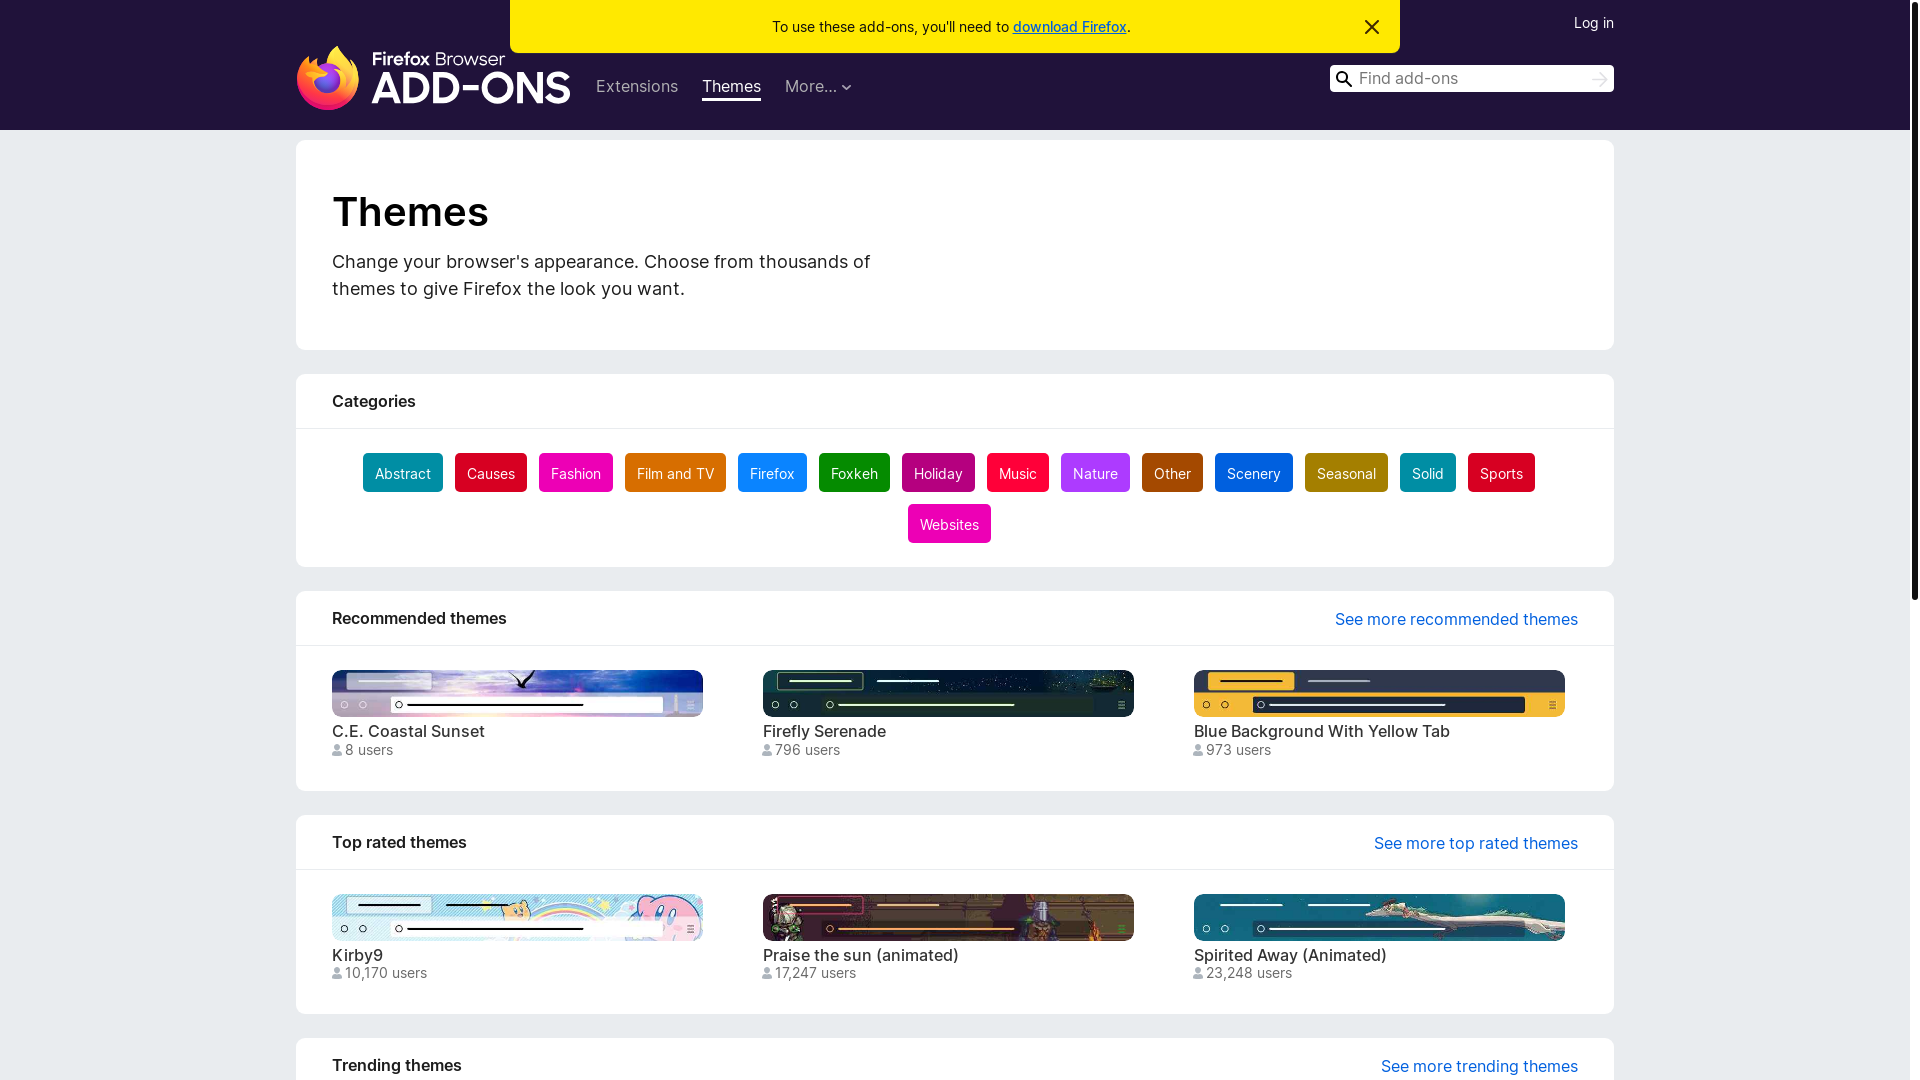Image resolution: width=1920 pixels, height=1080 pixels.
Task: Click the C.E. Coastal Sunset title
Action: coord(408,731)
